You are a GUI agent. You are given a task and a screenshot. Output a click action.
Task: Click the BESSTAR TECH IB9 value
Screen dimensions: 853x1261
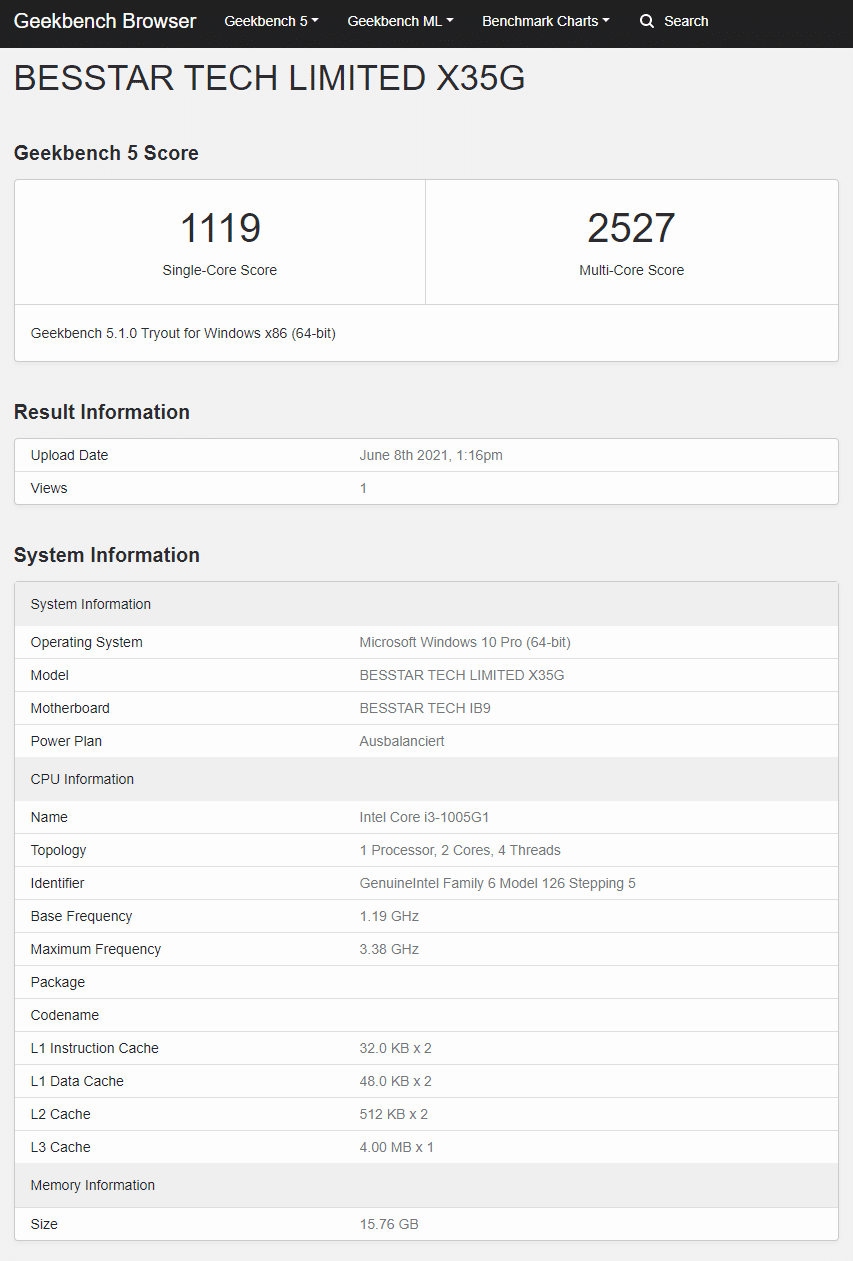coord(425,708)
